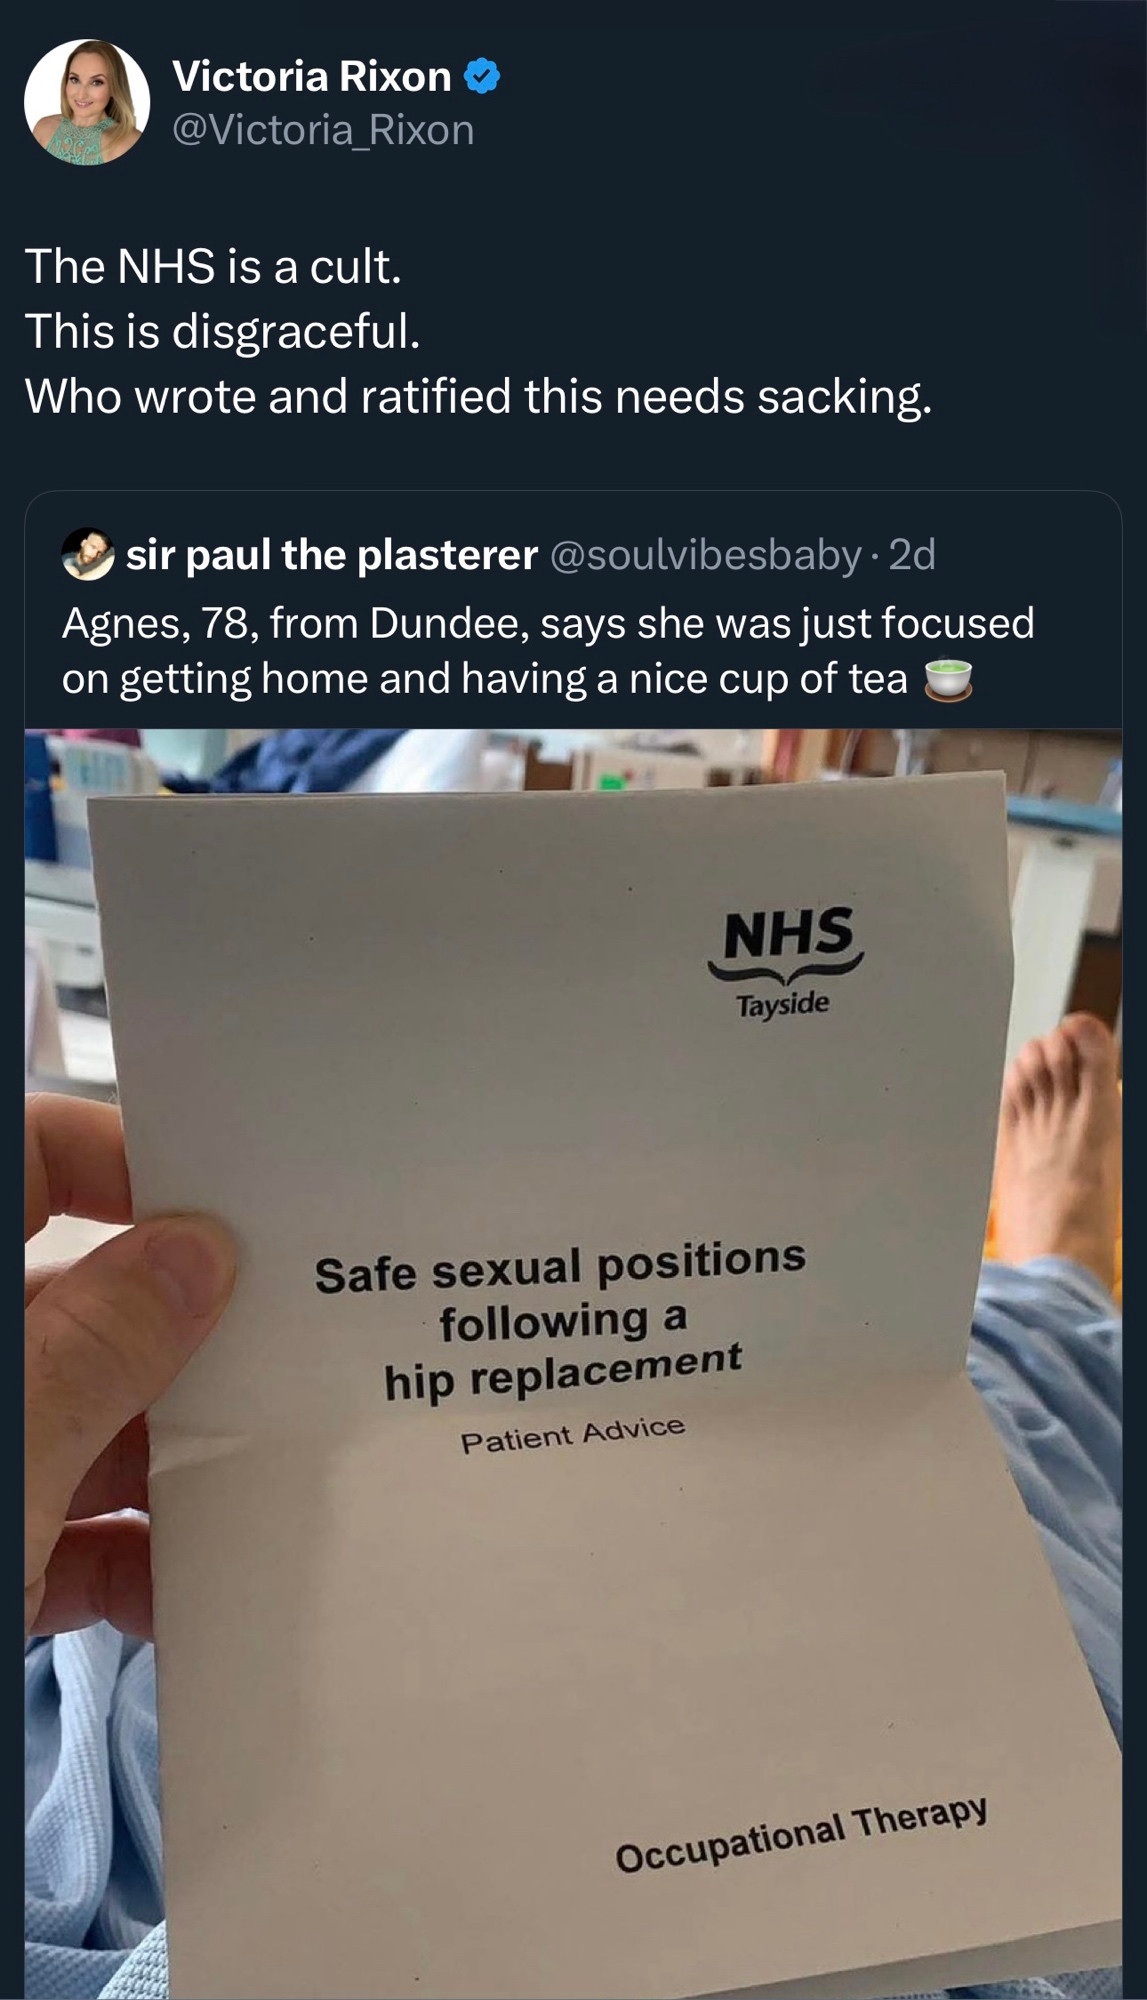This screenshot has height=2000, width=1147.
Task: Click 'This is disgraceful.' tweet line
Action: (x=222, y=331)
